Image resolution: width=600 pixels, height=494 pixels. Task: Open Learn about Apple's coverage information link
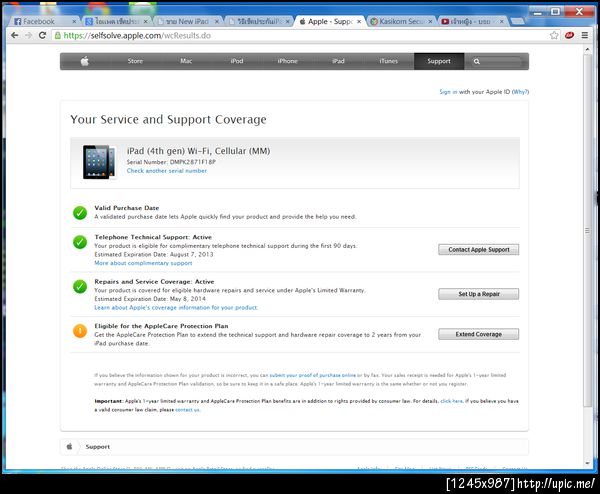point(176,307)
